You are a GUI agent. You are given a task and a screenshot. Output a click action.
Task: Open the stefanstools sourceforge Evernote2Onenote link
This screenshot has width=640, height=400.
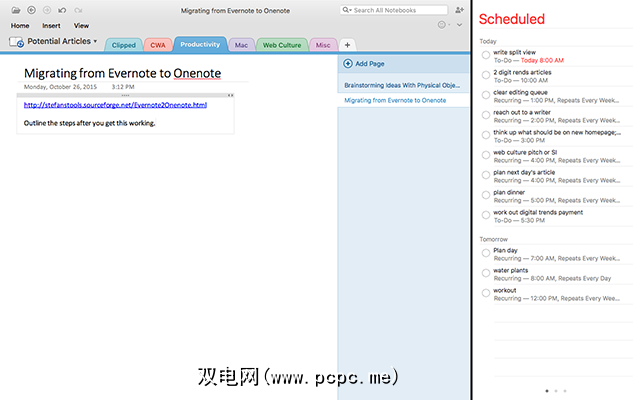(x=115, y=105)
